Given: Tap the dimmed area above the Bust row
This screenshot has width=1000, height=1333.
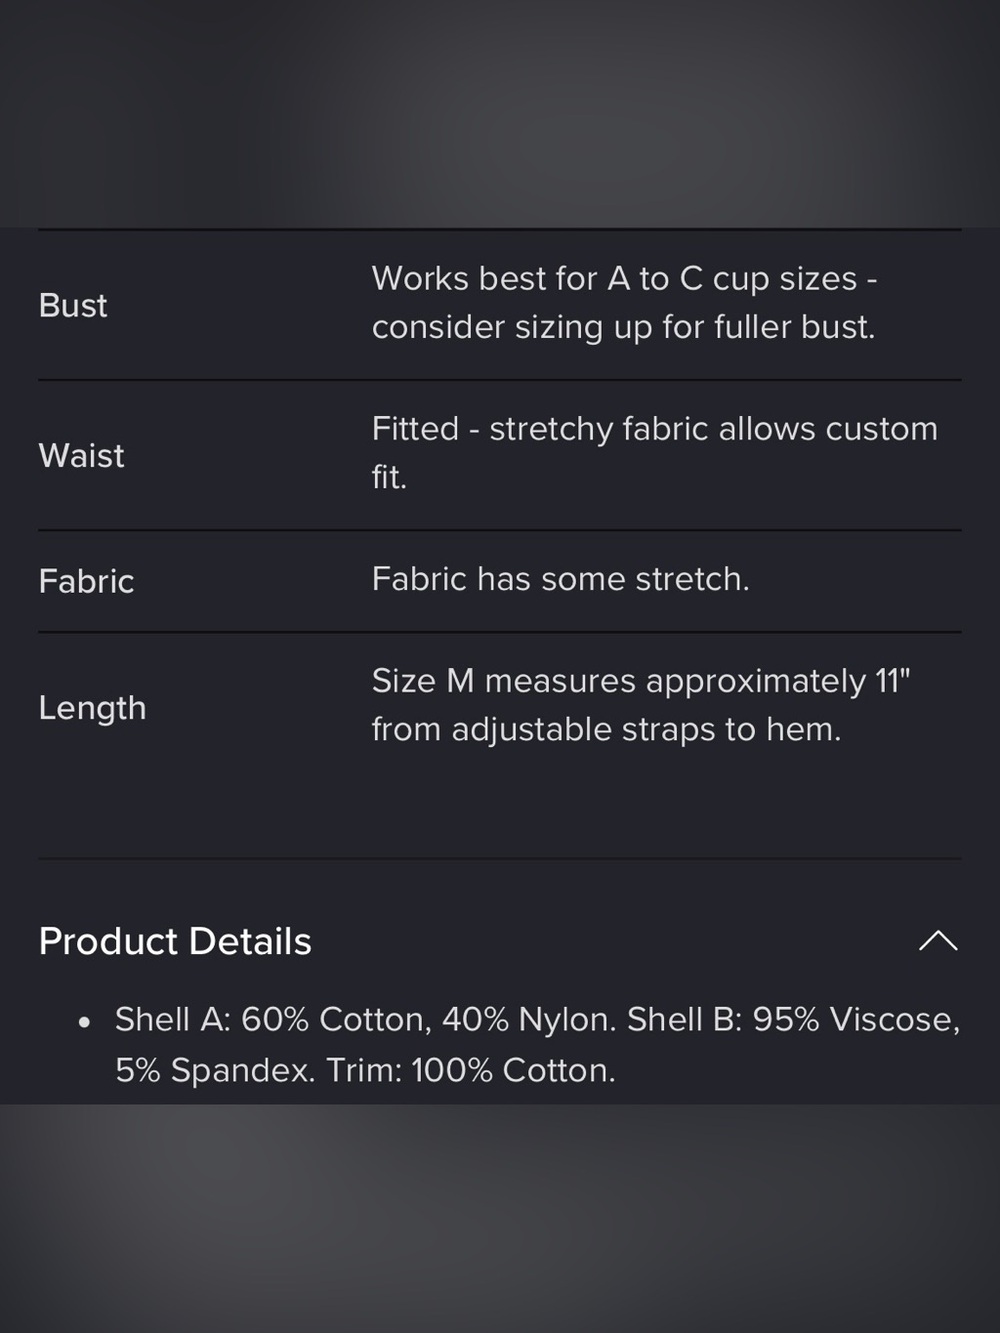Looking at the screenshot, I should tap(500, 113).
